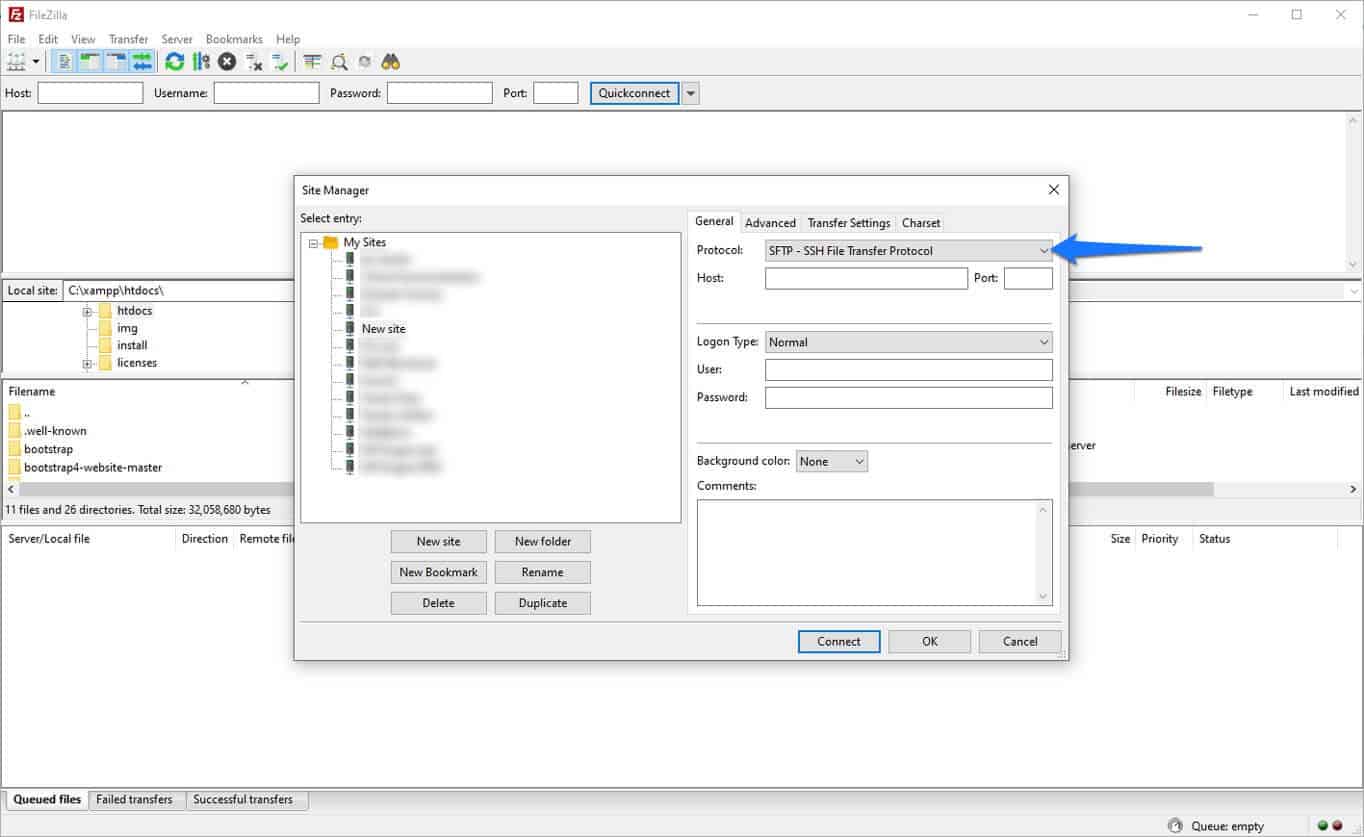The image size is (1364, 837).
Task: Click the reconnect to last server icon
Action: tap(280, 62)
